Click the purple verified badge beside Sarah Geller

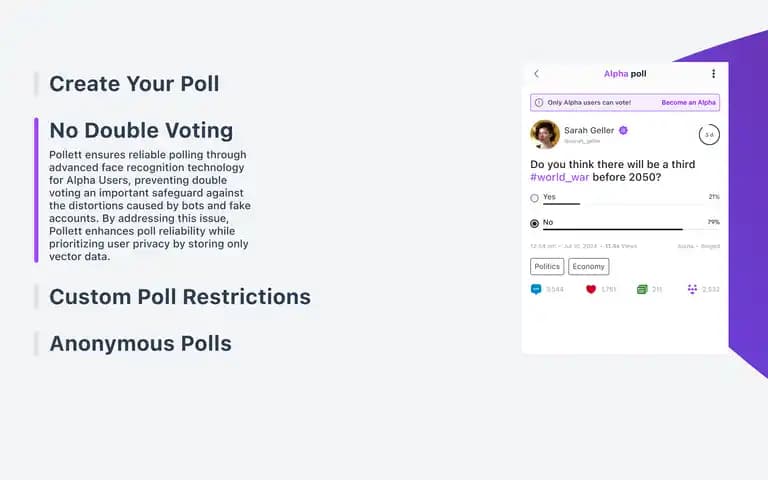click(623, 130)
